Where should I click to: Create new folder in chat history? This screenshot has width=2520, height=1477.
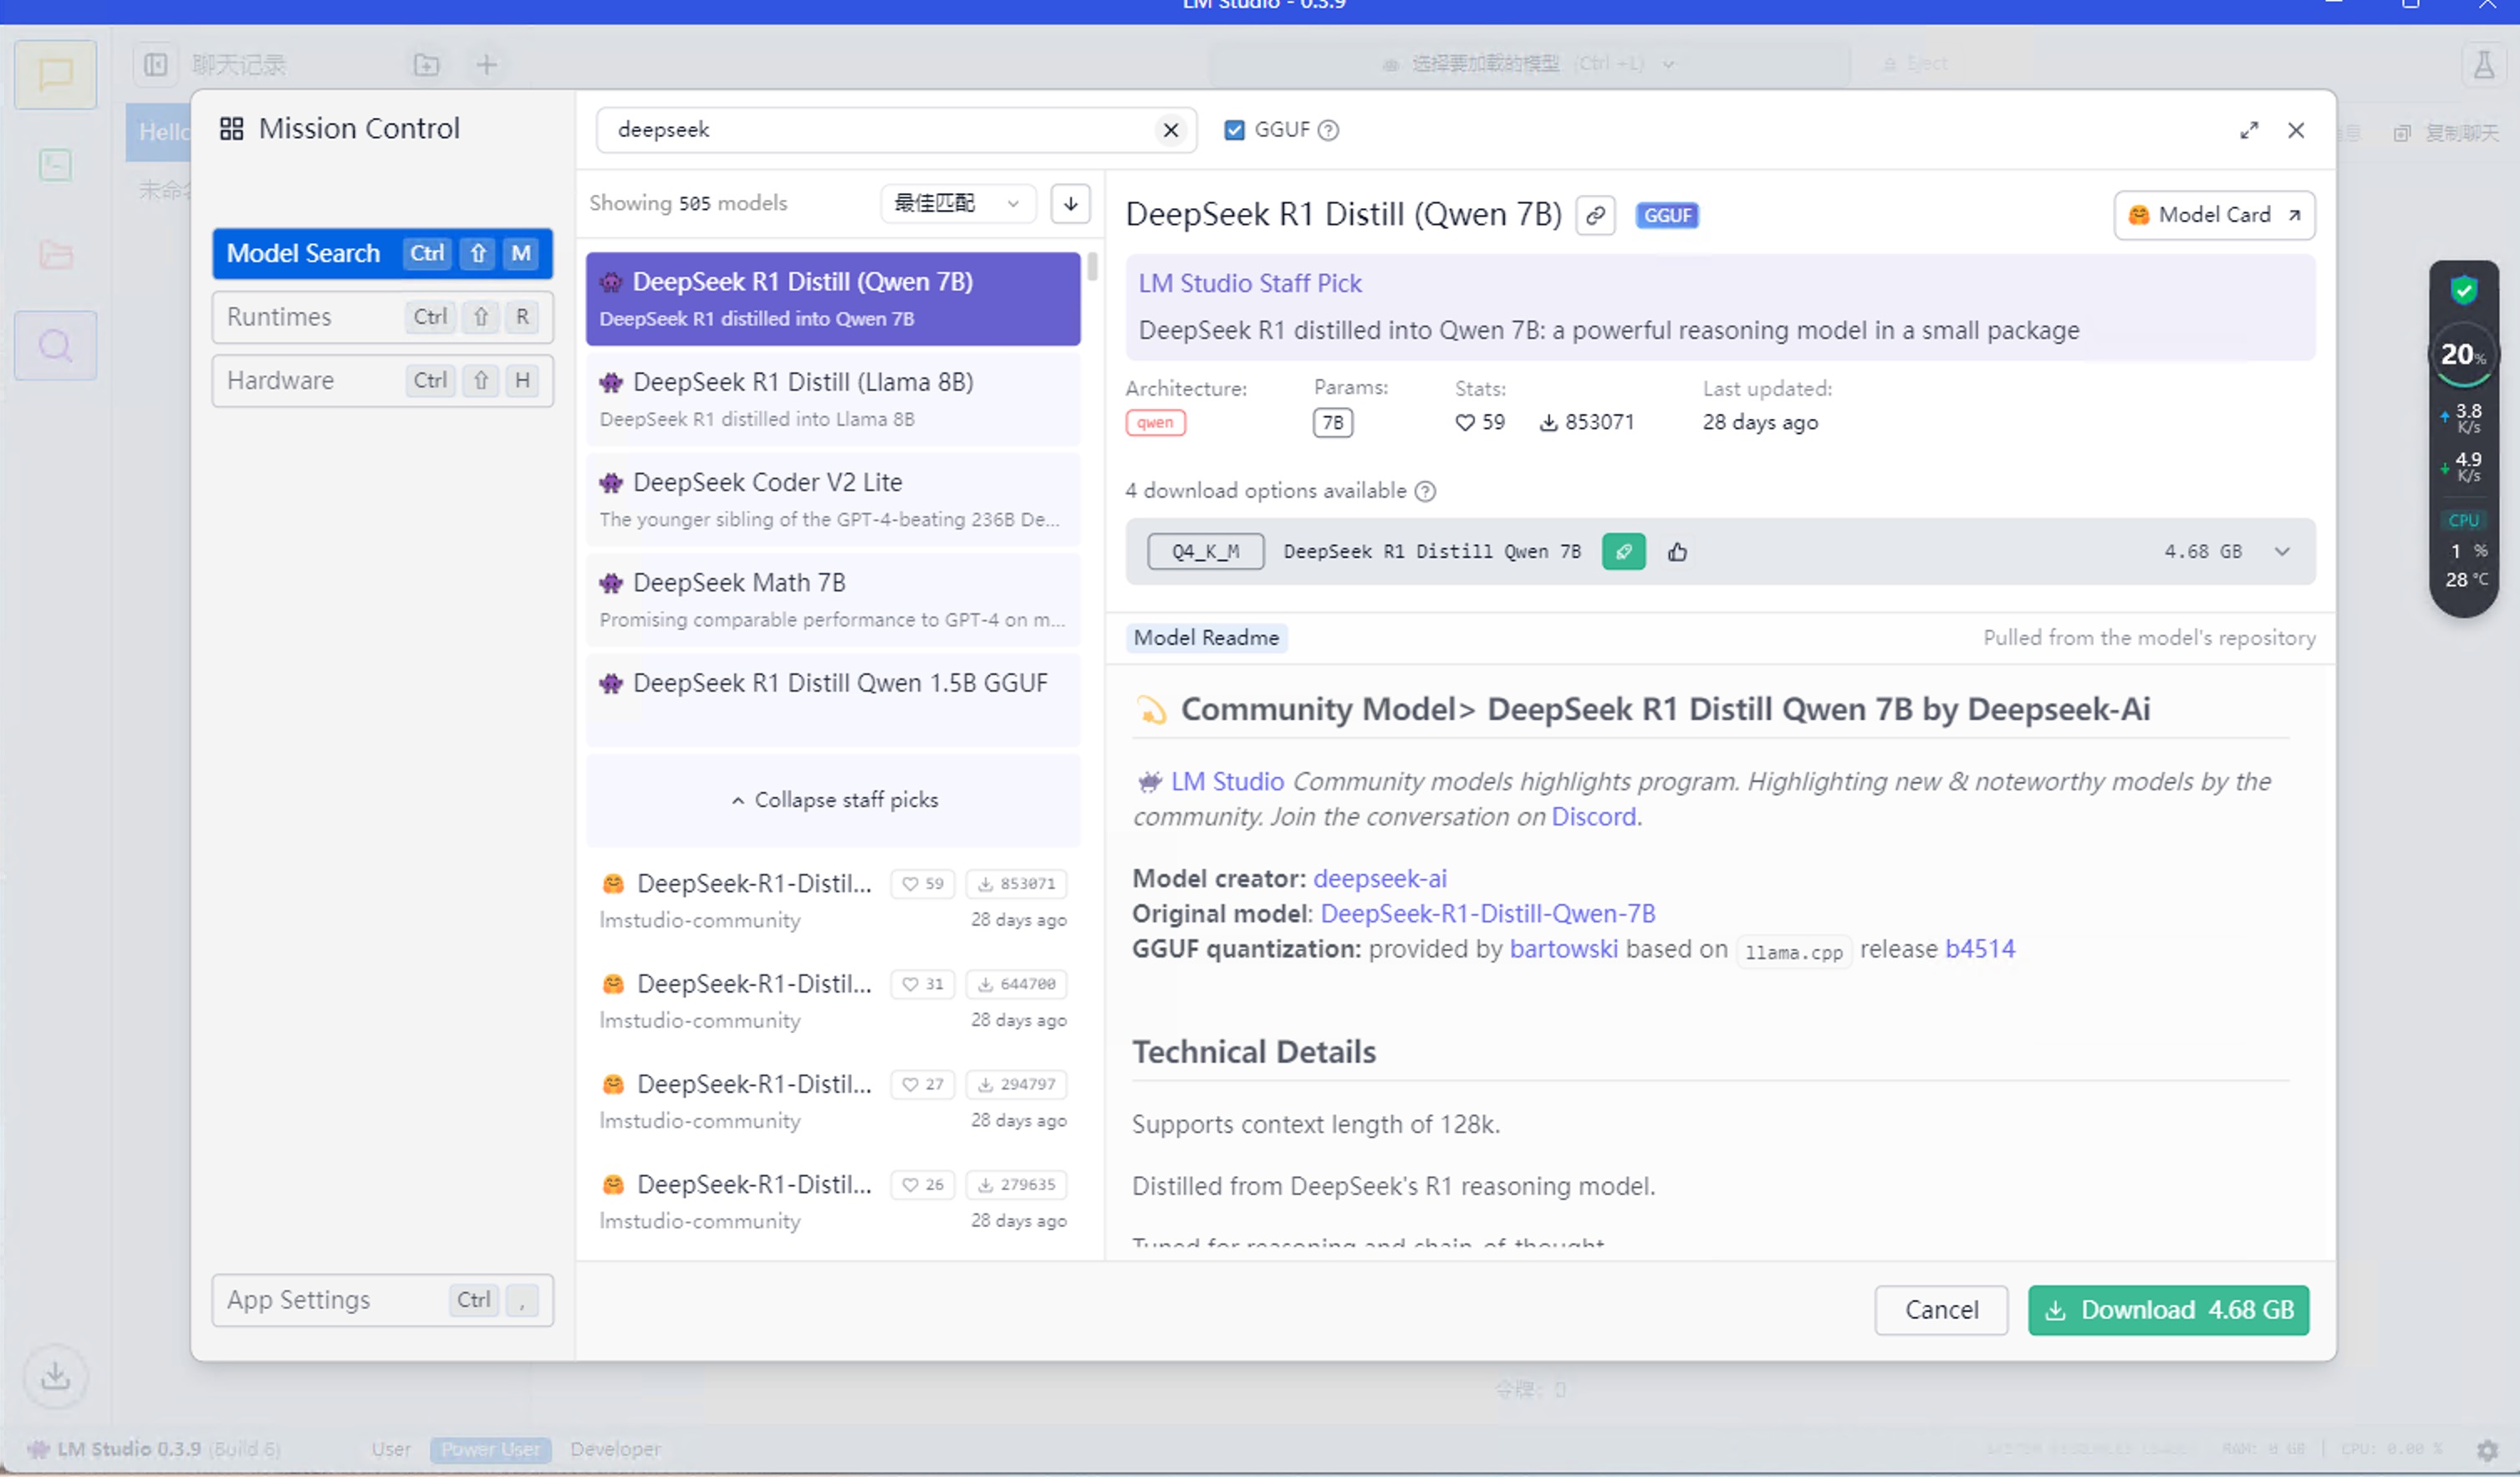pos(426,65)
